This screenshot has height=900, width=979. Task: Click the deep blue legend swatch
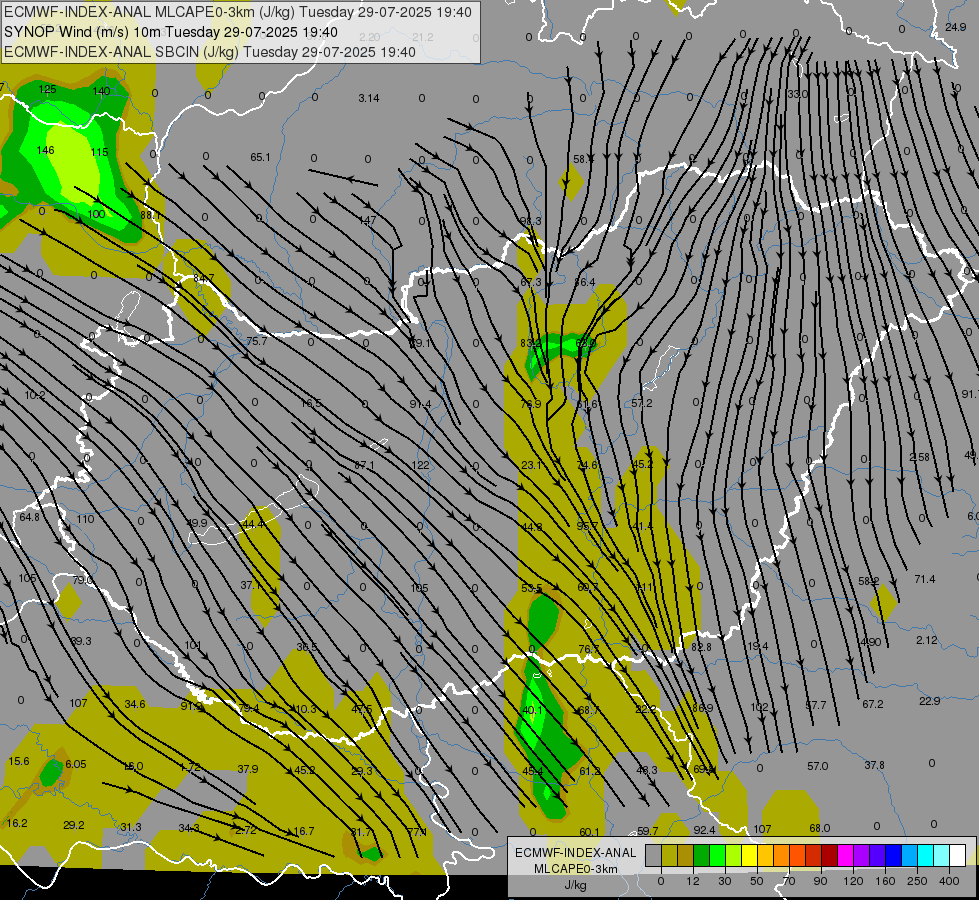pyautogui.click(x=894, y=855)
